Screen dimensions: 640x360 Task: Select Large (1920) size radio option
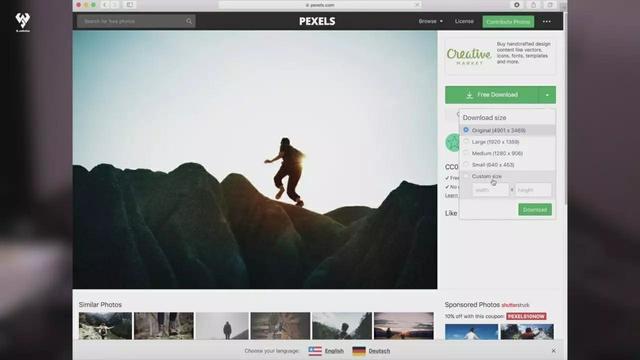466,141
